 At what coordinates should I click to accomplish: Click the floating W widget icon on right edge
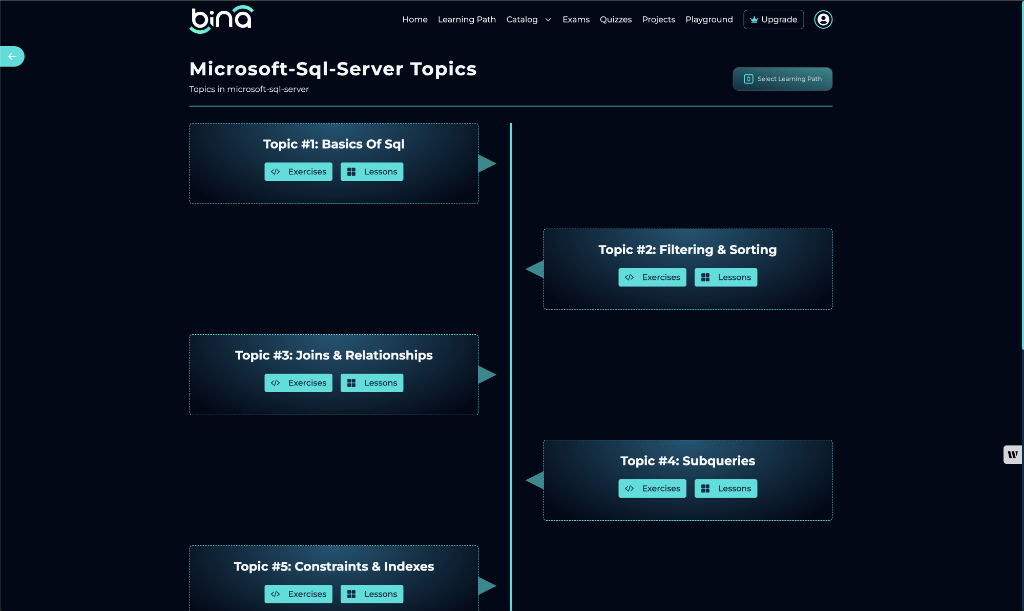click(x=1012, y=454)
